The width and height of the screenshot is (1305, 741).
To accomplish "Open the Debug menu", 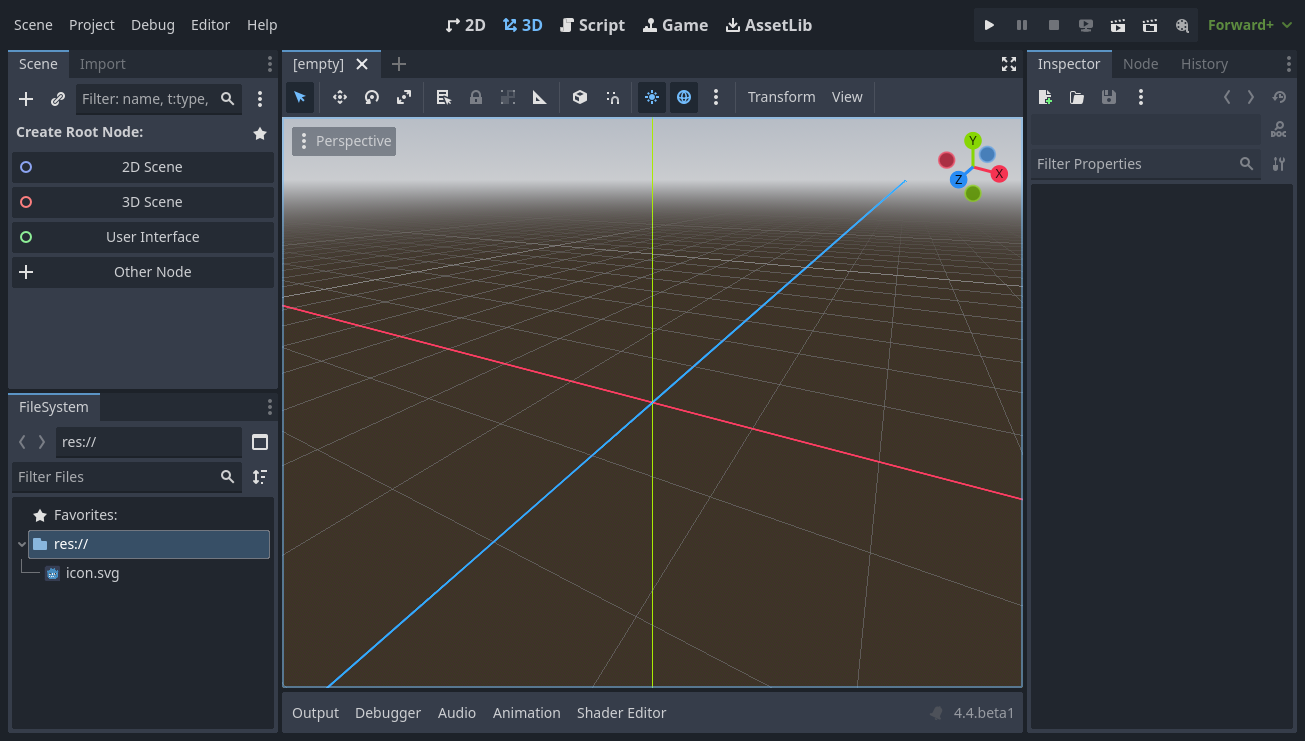I will 152,25.
